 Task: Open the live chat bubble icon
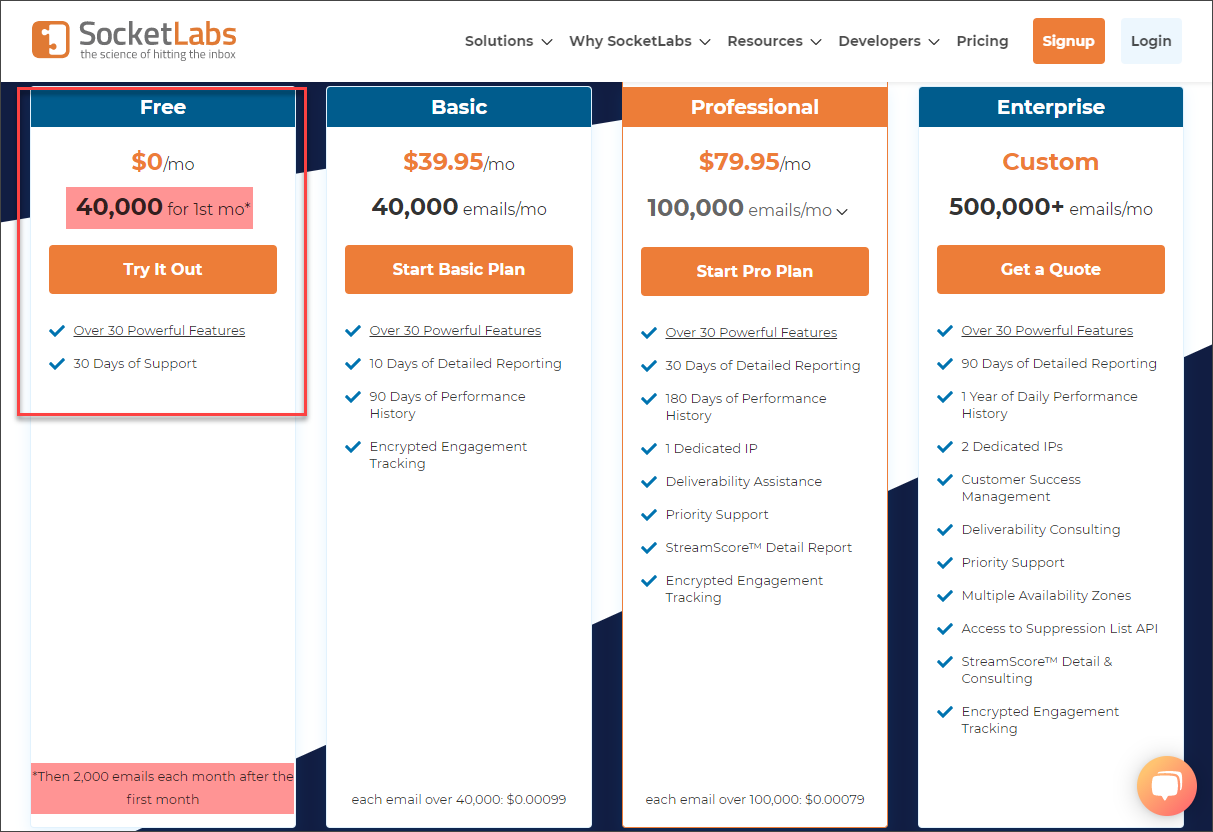[1166, 786]
